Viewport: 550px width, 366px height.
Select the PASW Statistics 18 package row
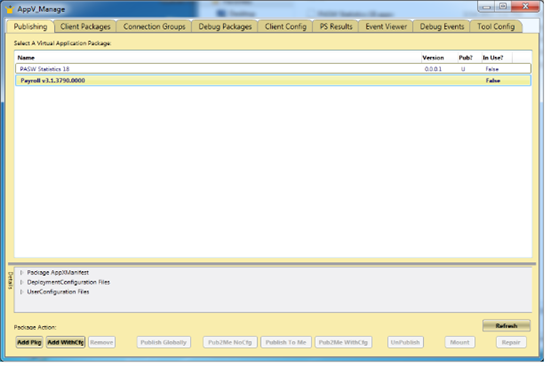(x=273, y=69)
